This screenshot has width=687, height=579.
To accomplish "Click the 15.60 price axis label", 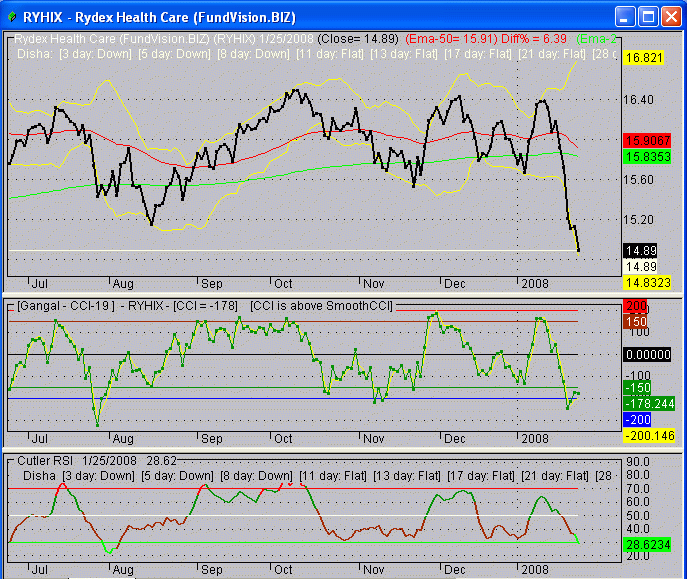I will [x=638, y=180].
